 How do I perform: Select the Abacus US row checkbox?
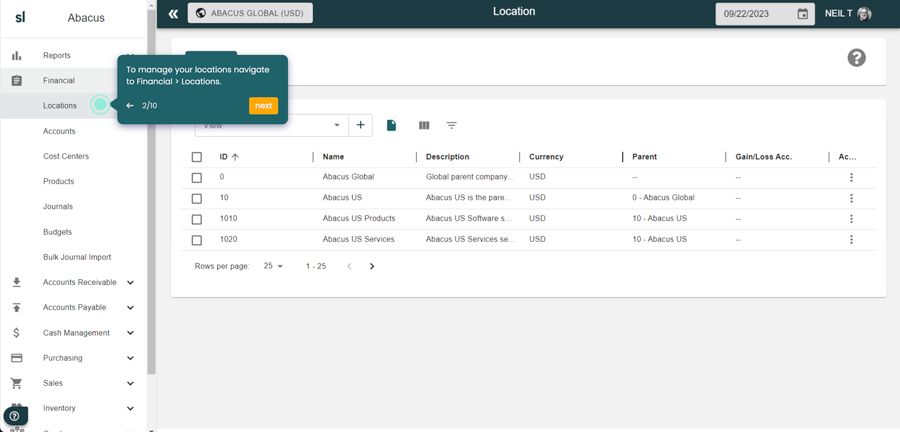[x=197, y=199]
